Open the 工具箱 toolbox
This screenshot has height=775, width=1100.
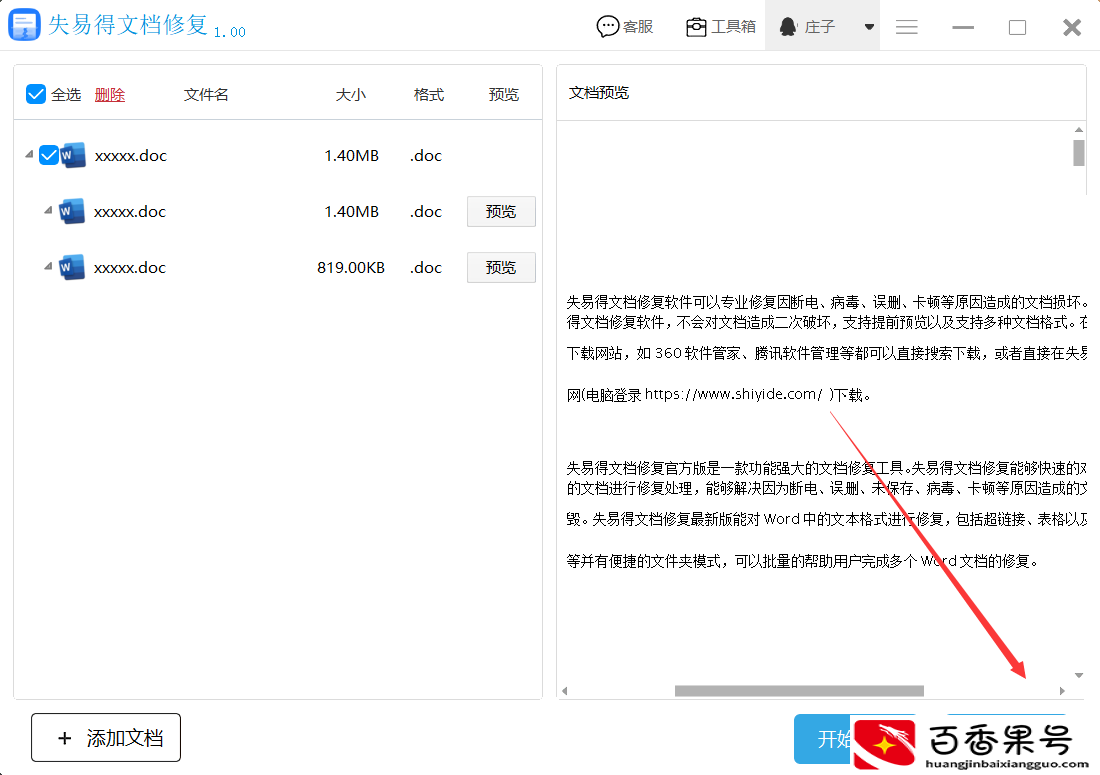pyautogui.click(x=720, y=27)
